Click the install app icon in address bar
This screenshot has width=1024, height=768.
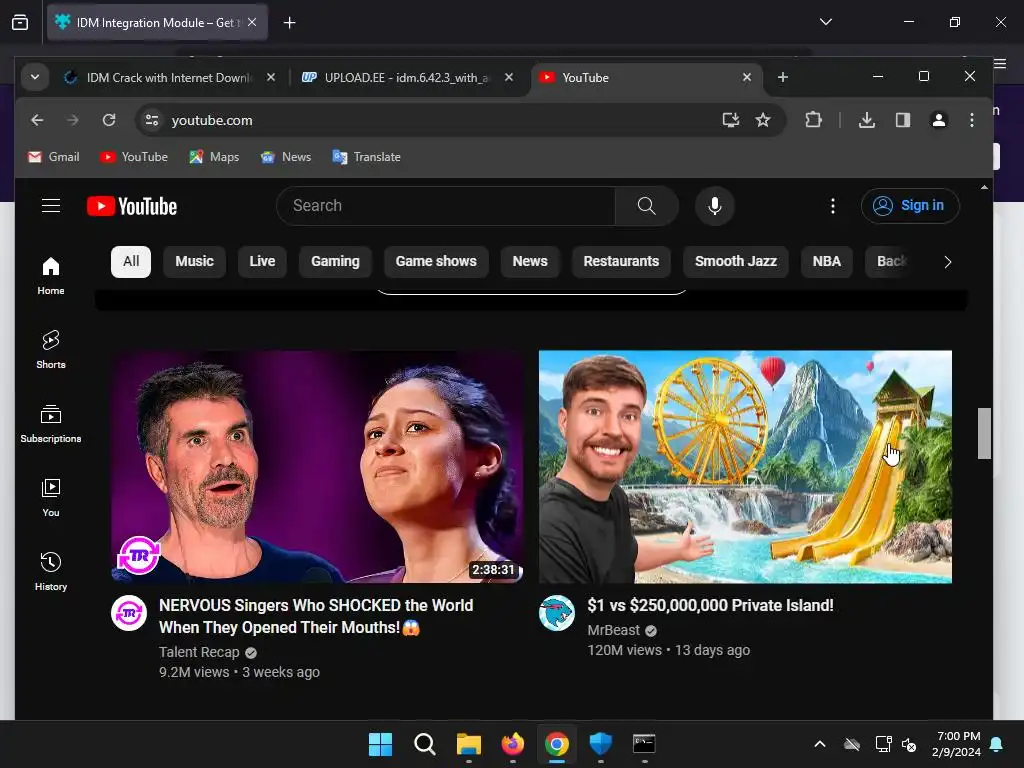coord(731,120)
